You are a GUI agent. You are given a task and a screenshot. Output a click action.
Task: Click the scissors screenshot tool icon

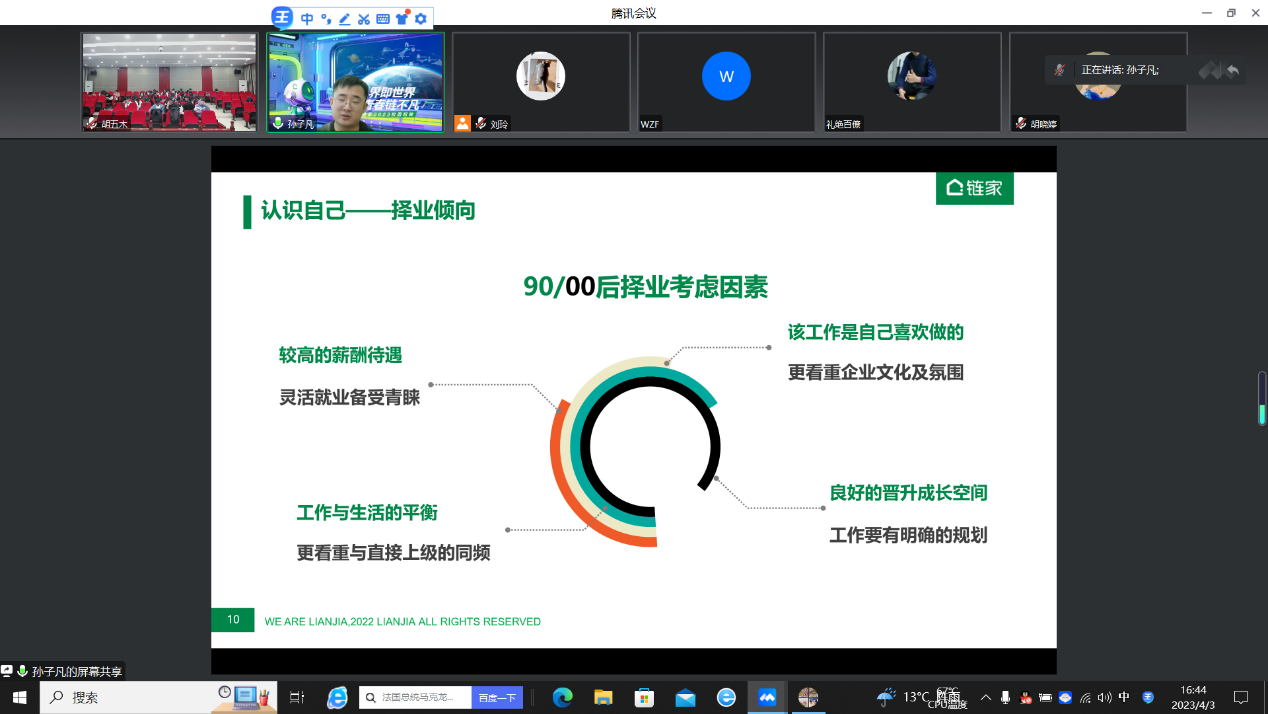pyautogui.click(x=364, y=18)
